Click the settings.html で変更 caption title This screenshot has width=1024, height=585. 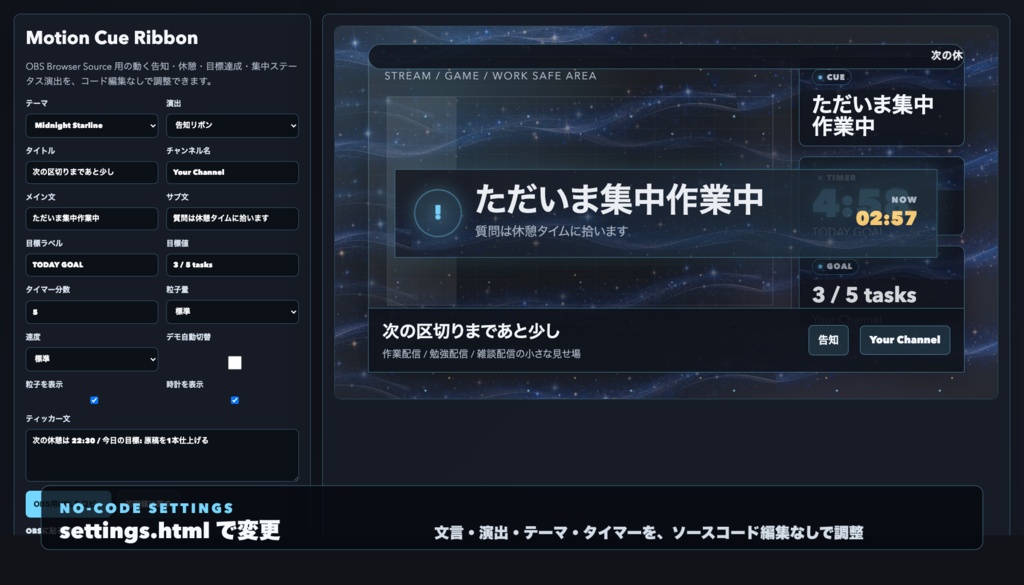pyautogui.click(x=170, y=530)
